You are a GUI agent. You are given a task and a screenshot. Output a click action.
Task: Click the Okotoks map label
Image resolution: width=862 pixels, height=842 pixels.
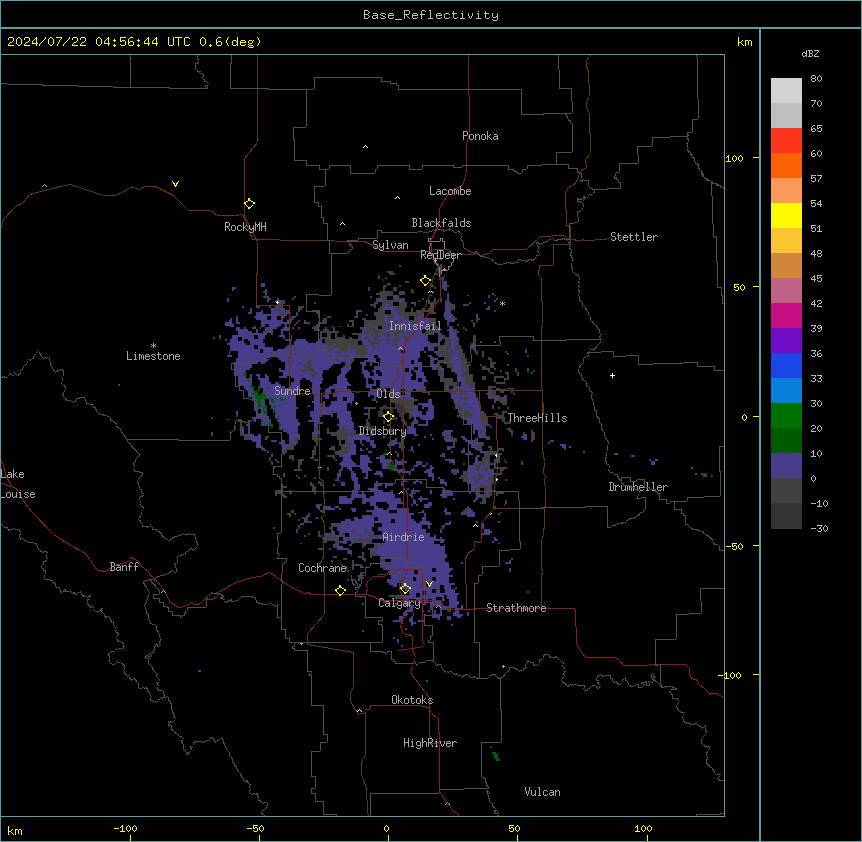pos(412,700)
